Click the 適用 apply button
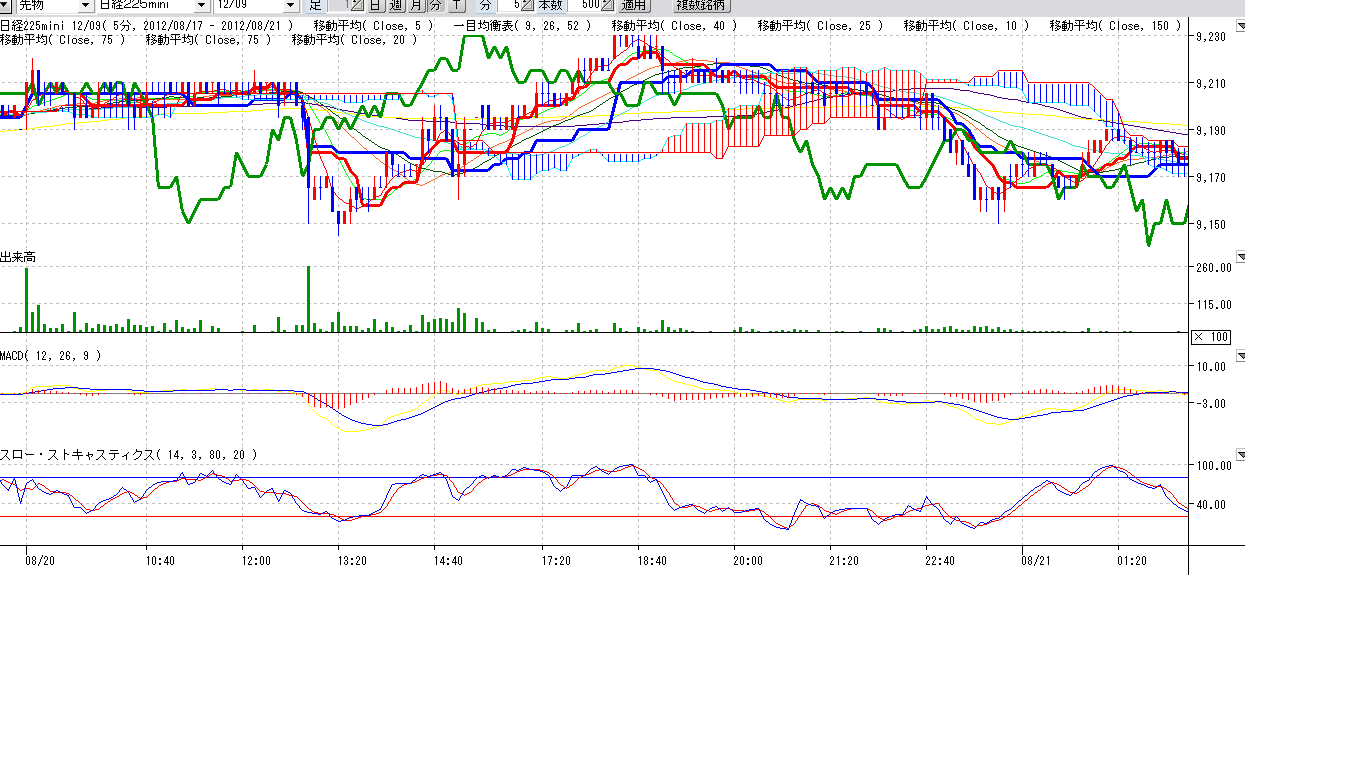The height and width of the screenshot is (768, 1366). tap(634, 5)
